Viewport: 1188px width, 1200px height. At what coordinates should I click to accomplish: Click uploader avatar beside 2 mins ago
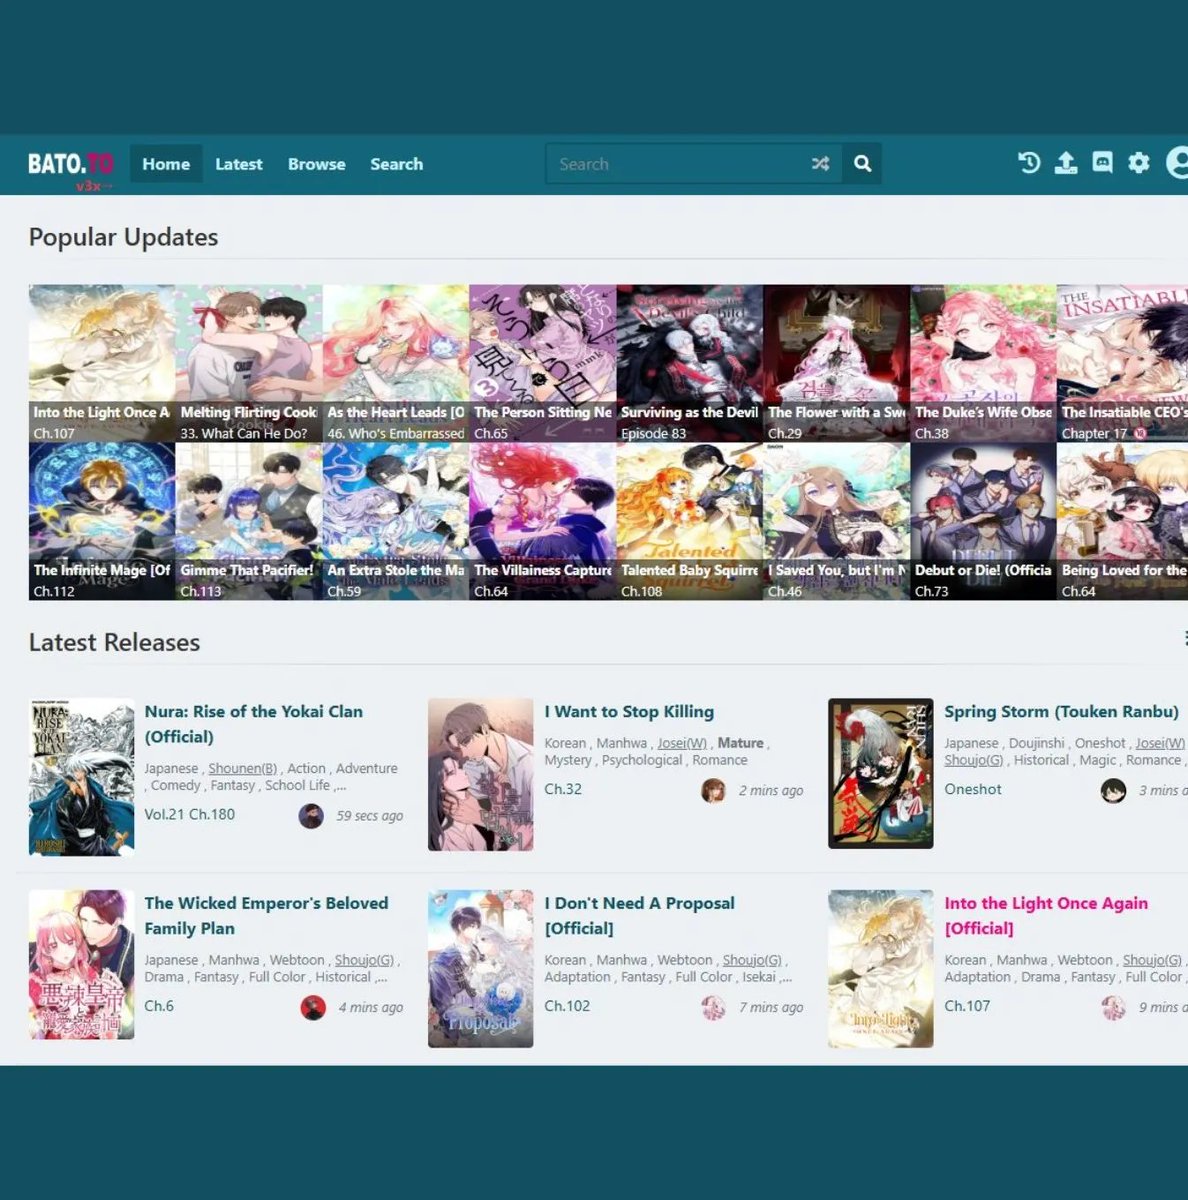[713, 791]
